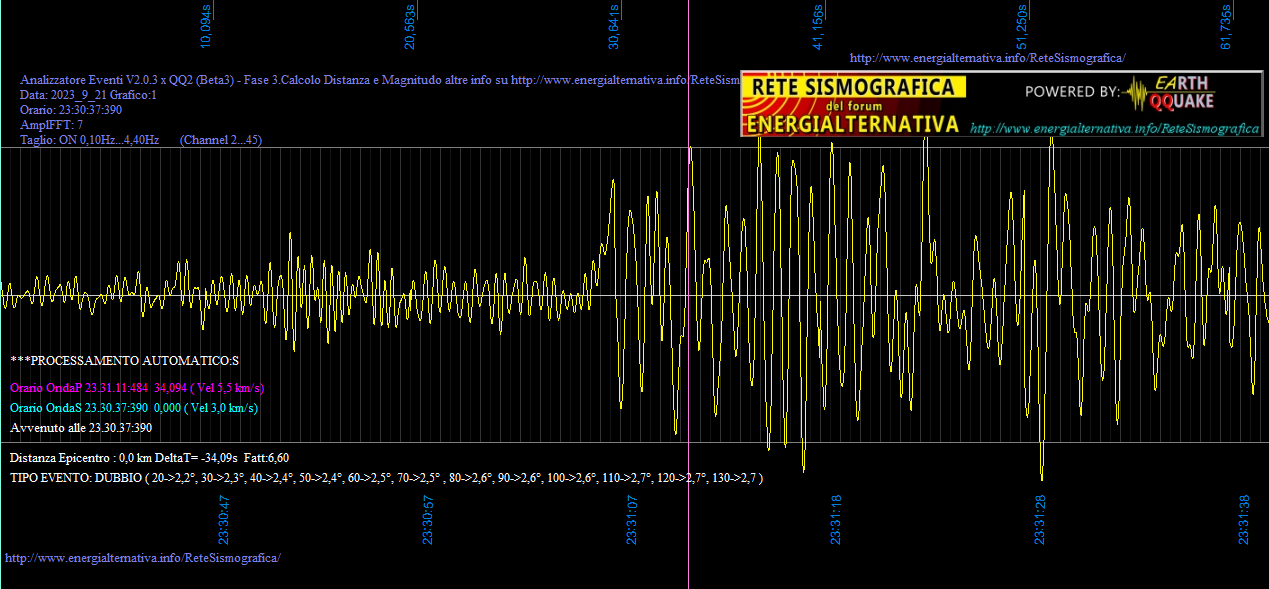Viewport: 1269px width, 589px height.
Task: Click the TIPO EVENTO: DUBBIO line
Action: (x=387, y=478)
